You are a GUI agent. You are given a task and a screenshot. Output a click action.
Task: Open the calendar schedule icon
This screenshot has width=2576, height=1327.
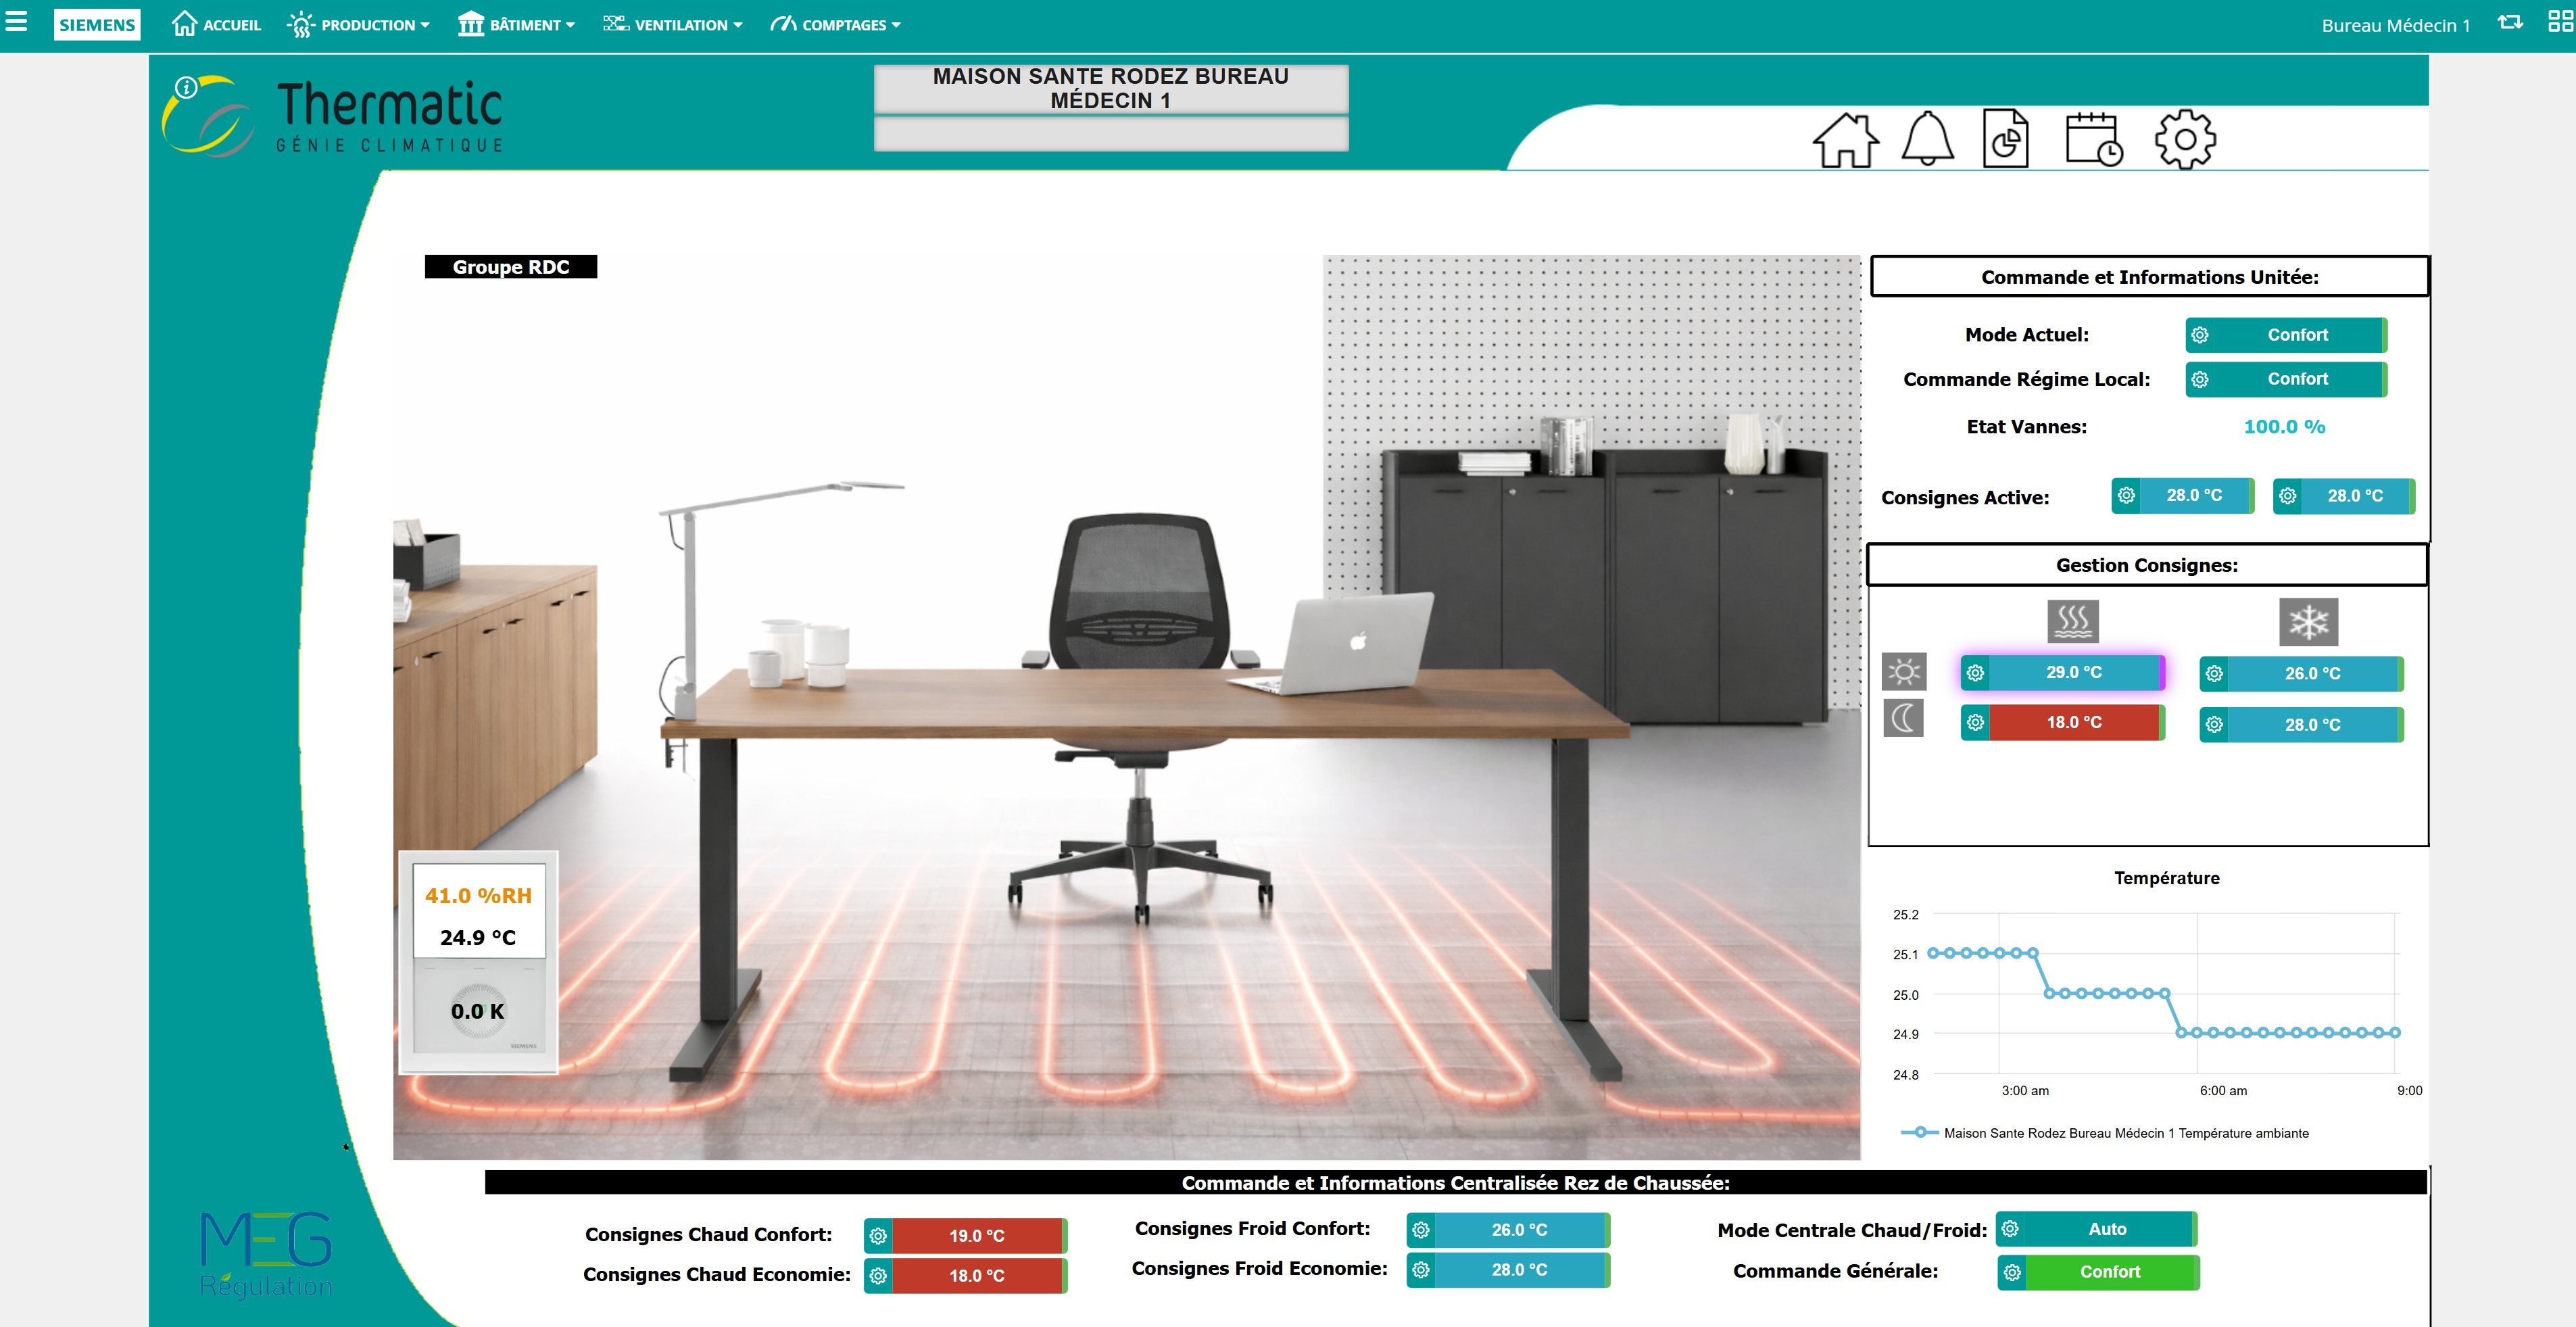click(x=2094, y=139)
